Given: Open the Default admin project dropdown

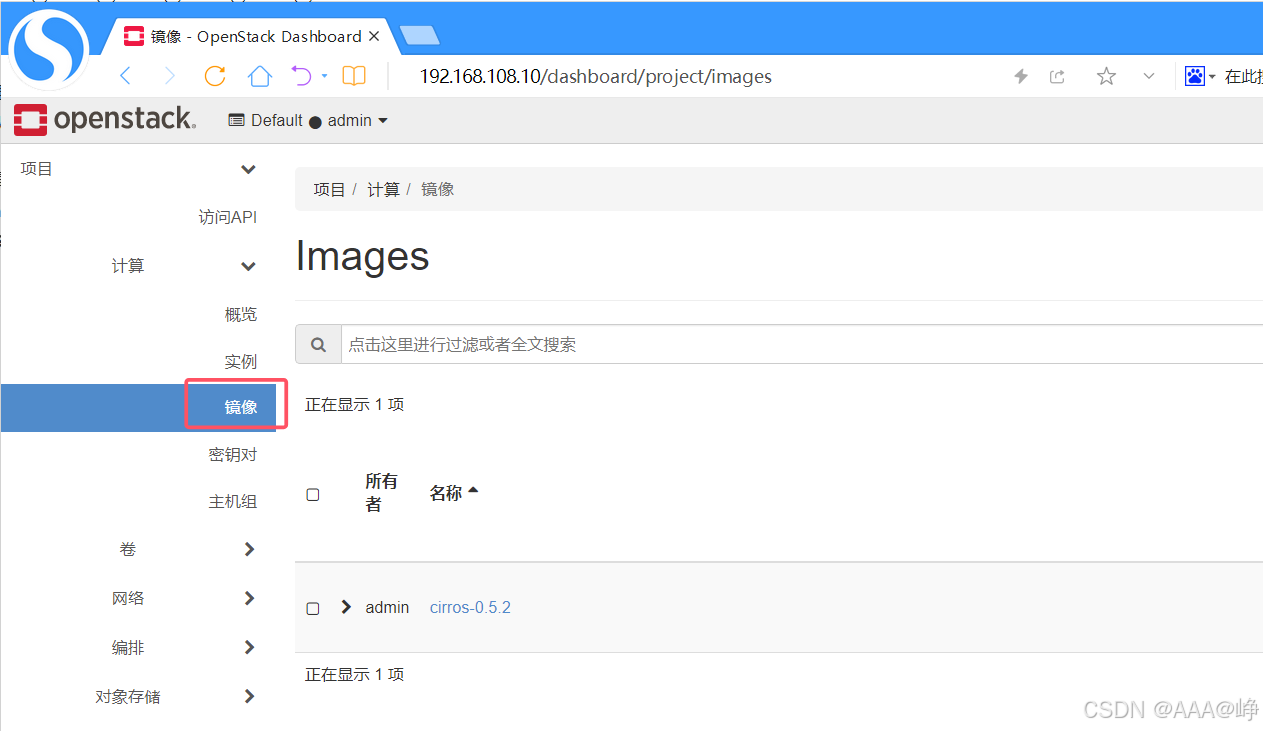Looking at the screenshot, I should point(308,120).
